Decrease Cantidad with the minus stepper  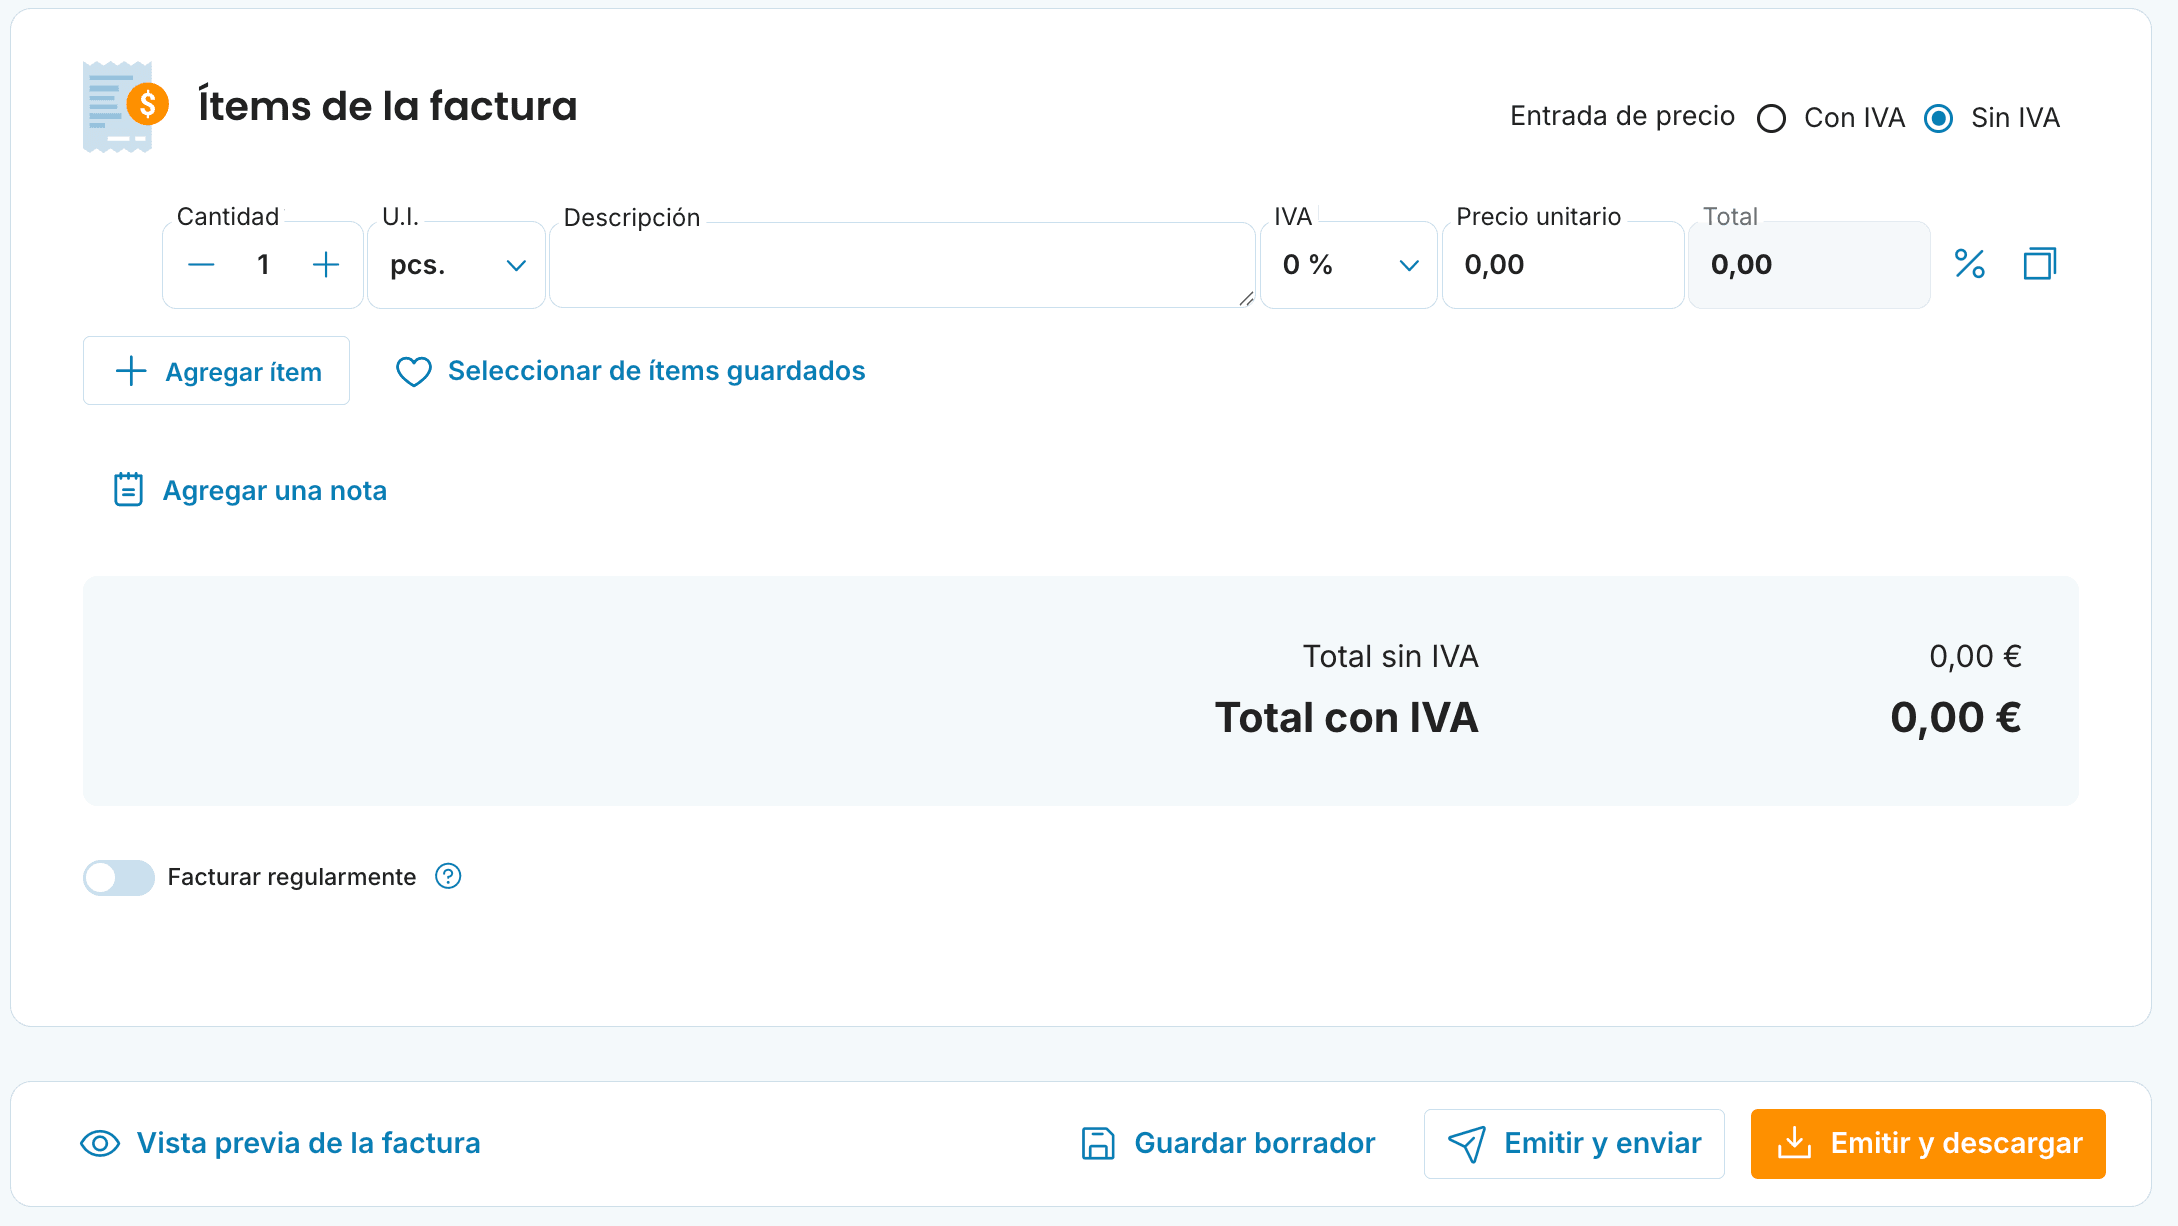[201, 265]
